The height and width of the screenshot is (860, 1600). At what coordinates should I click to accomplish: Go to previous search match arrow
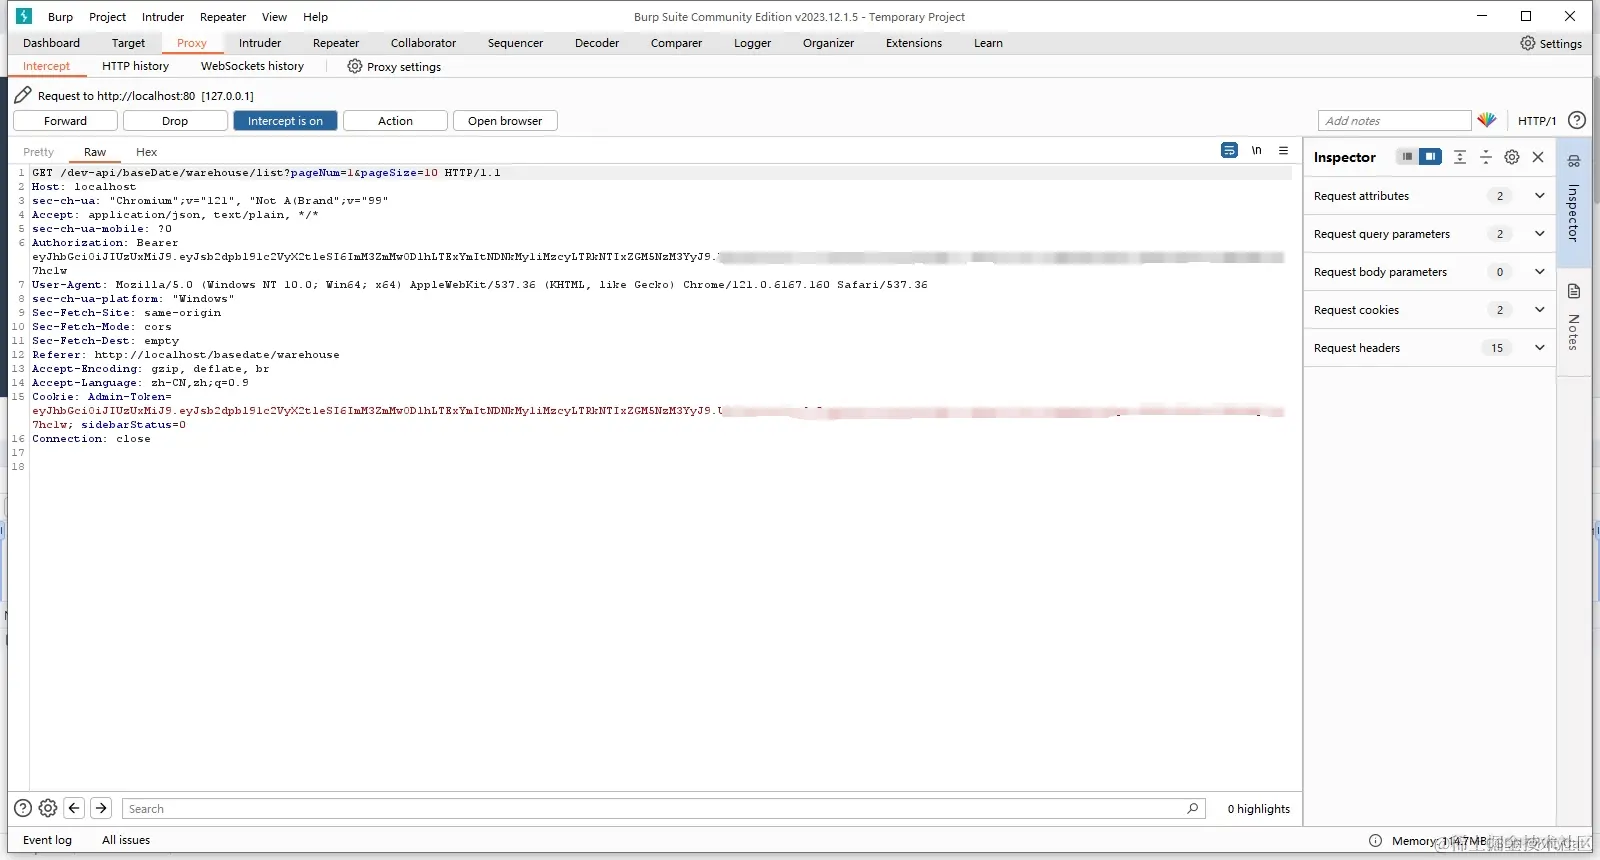pyautogui.click(x=74, y=808)
